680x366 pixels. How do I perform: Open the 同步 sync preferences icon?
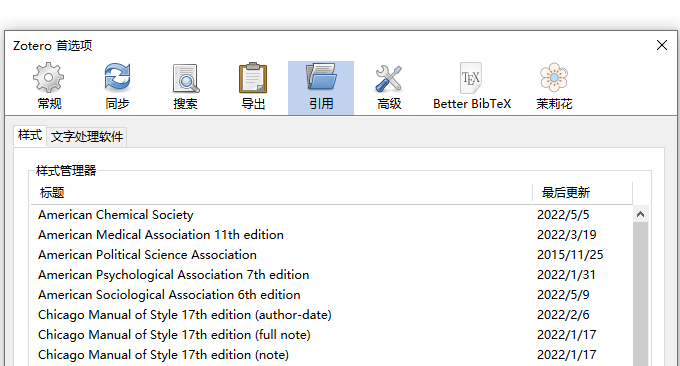[117, 77]
